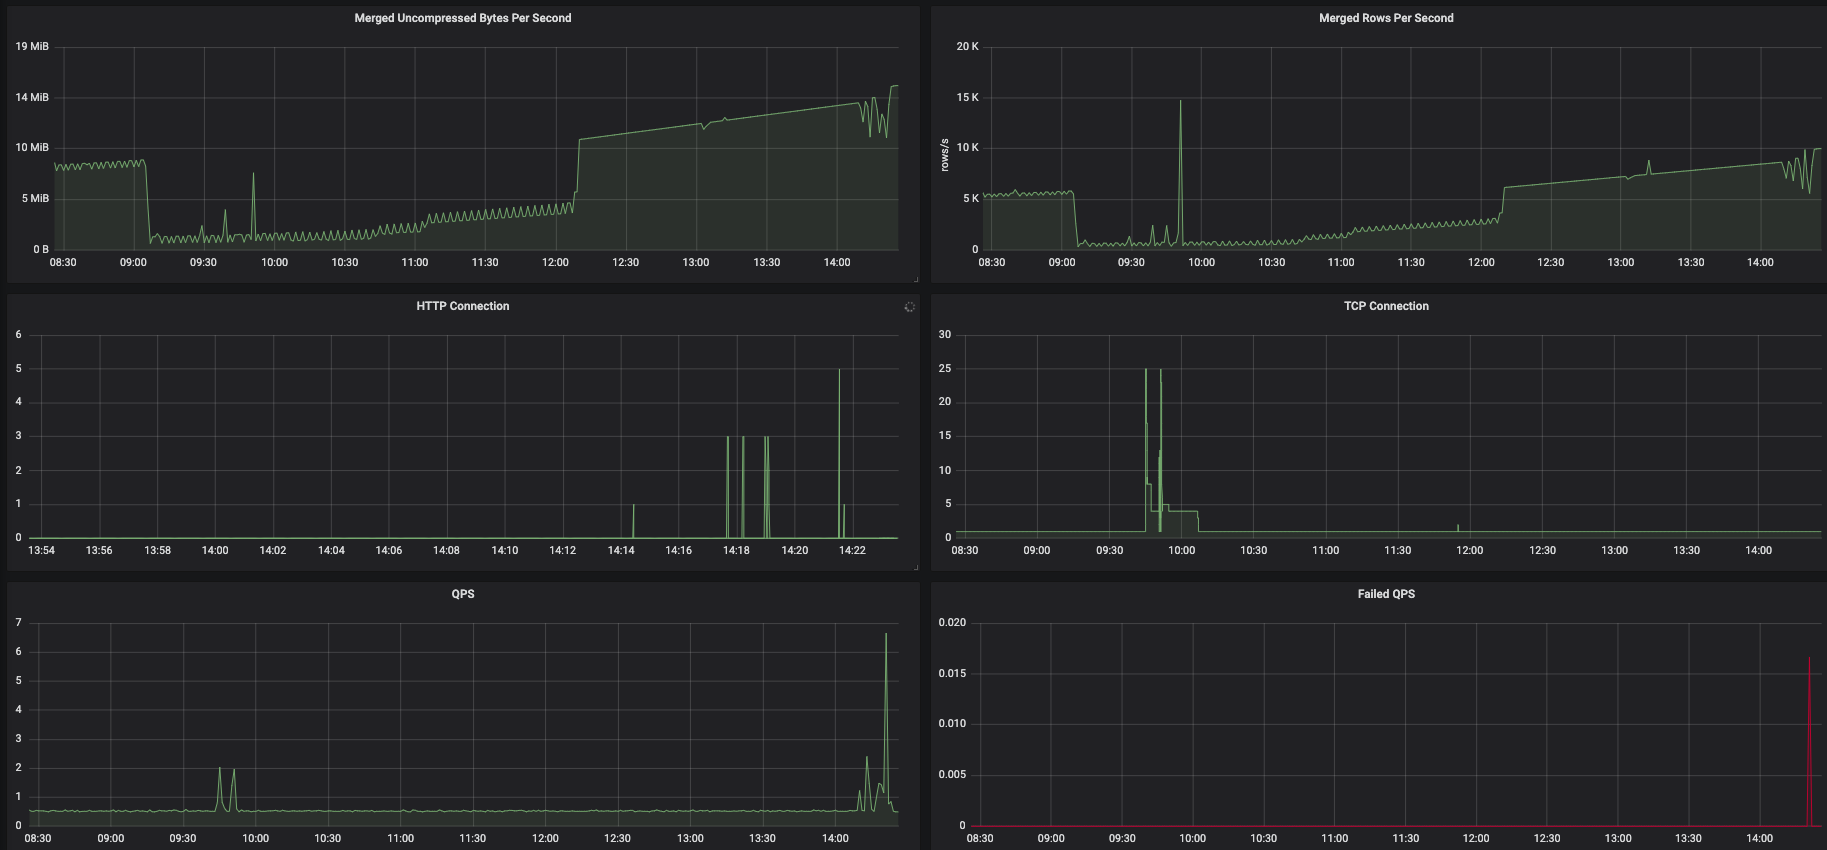Click the "7" y-axis label in QPS panel
This screenshot has height=850, width=1827.
(x=18, y=622)
